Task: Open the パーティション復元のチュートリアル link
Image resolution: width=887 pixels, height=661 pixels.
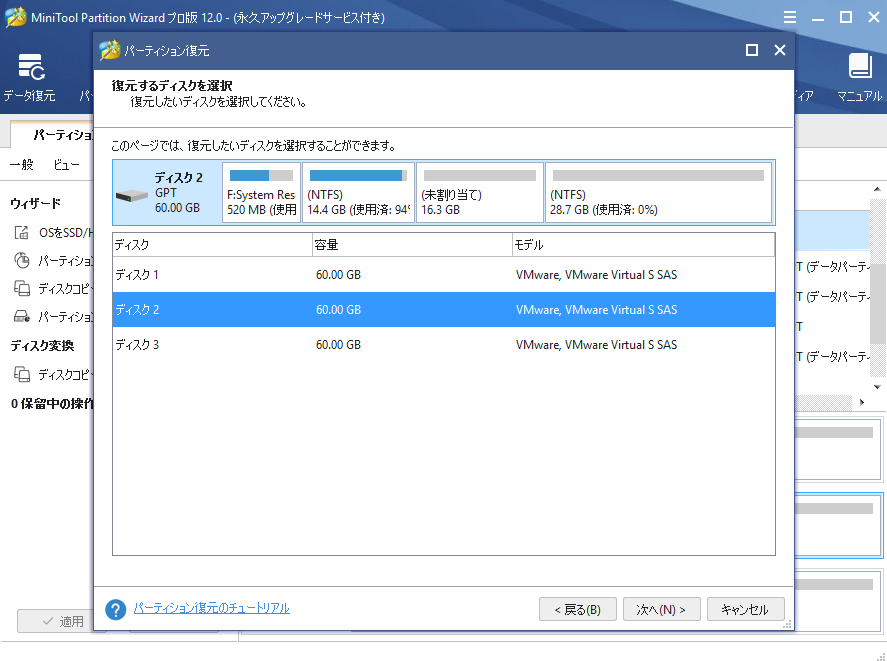Action: pos(211,608)
